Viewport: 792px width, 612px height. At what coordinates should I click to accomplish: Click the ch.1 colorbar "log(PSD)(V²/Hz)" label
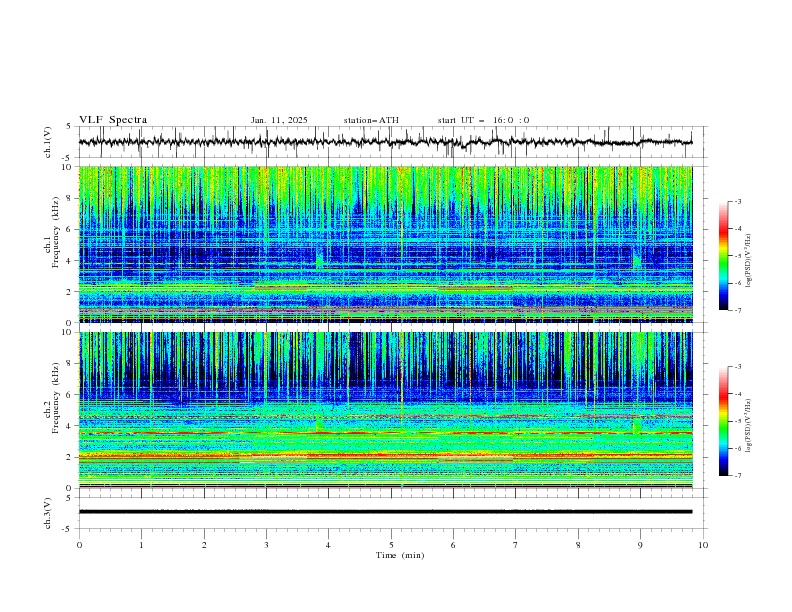pos(749,261)
